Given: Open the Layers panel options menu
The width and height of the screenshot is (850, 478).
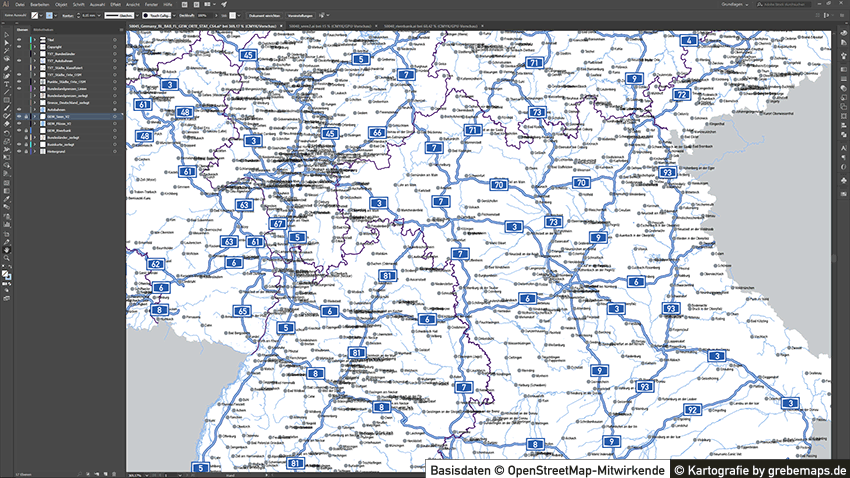Looking at the screenshot, I should (x=121, y=32).
